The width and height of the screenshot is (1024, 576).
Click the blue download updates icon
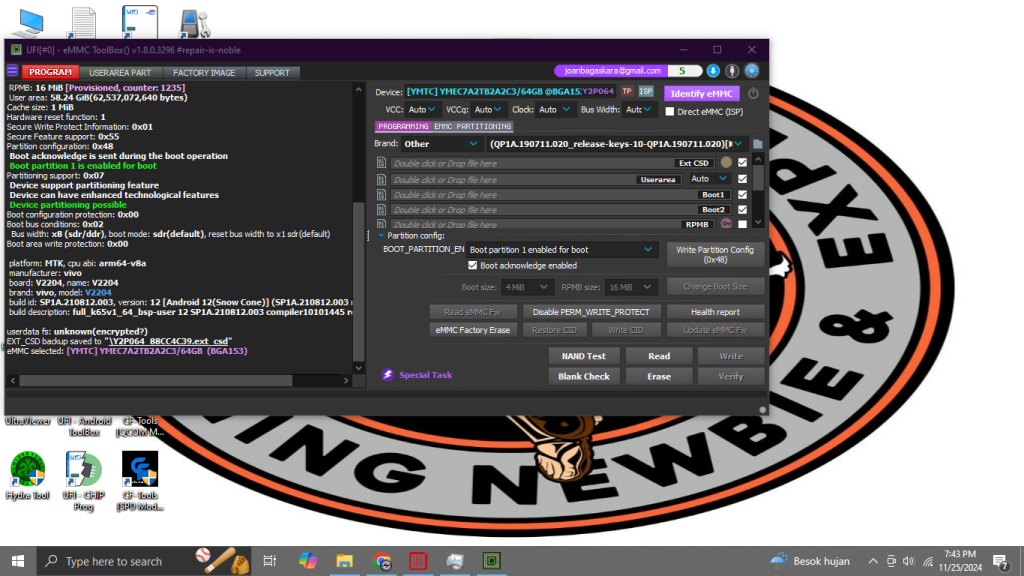coord(713,71)
